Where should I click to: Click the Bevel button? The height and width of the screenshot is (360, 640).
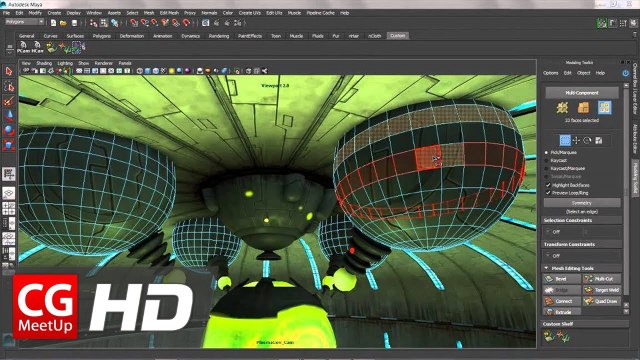pyautogui.click(x=562, y=279)
